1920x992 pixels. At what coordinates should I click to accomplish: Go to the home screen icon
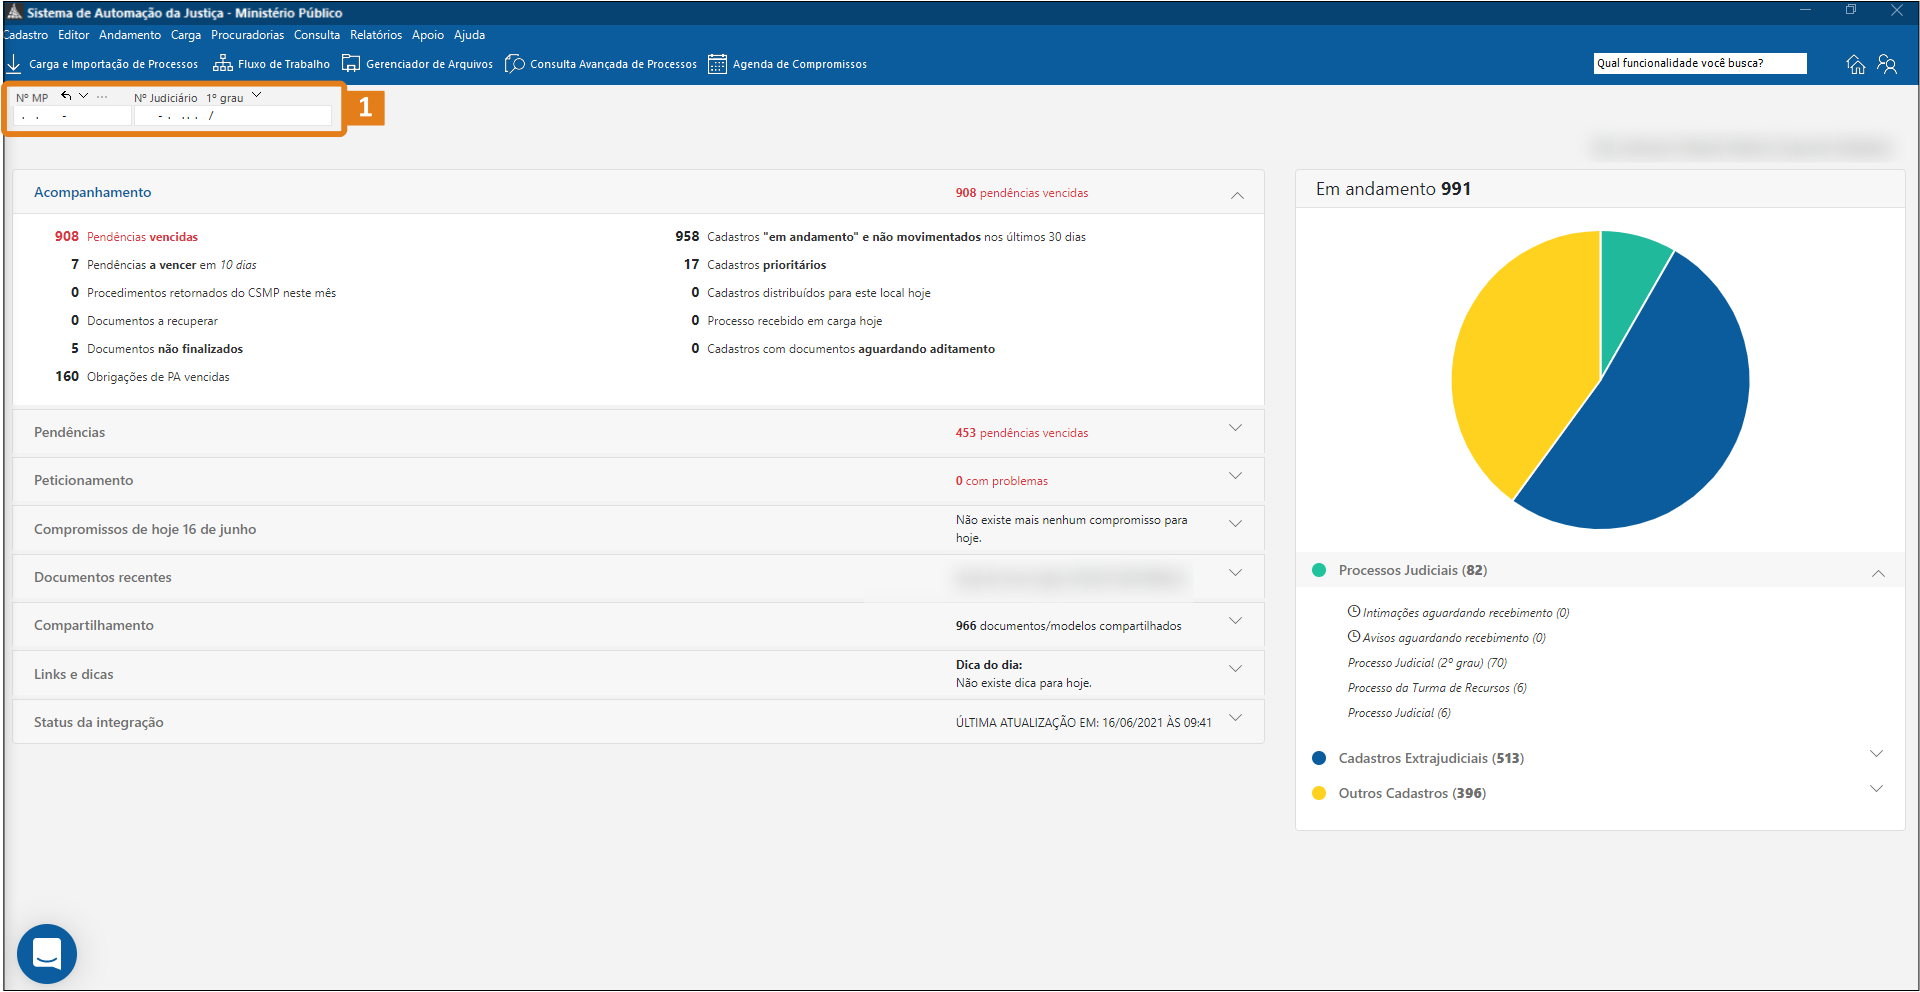point(1856,64)
